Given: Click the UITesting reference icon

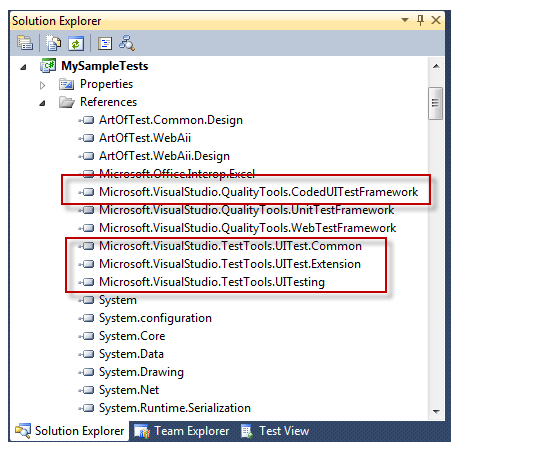Looking at the screenshot, I should [86, 282].
